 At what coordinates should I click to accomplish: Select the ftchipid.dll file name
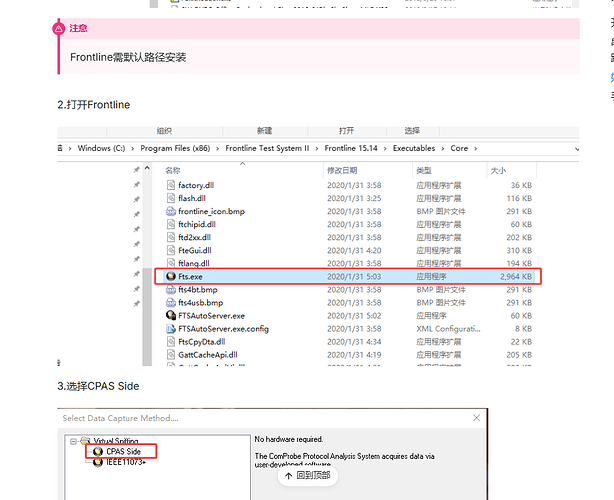click(197, 224)
